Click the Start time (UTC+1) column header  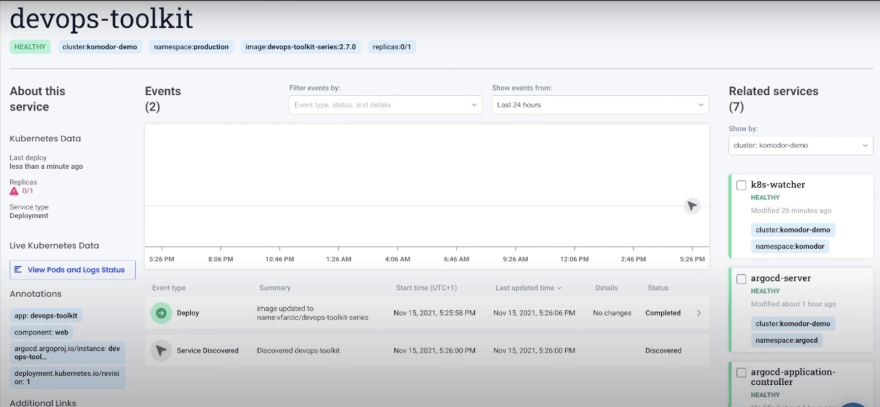[426, 288]
